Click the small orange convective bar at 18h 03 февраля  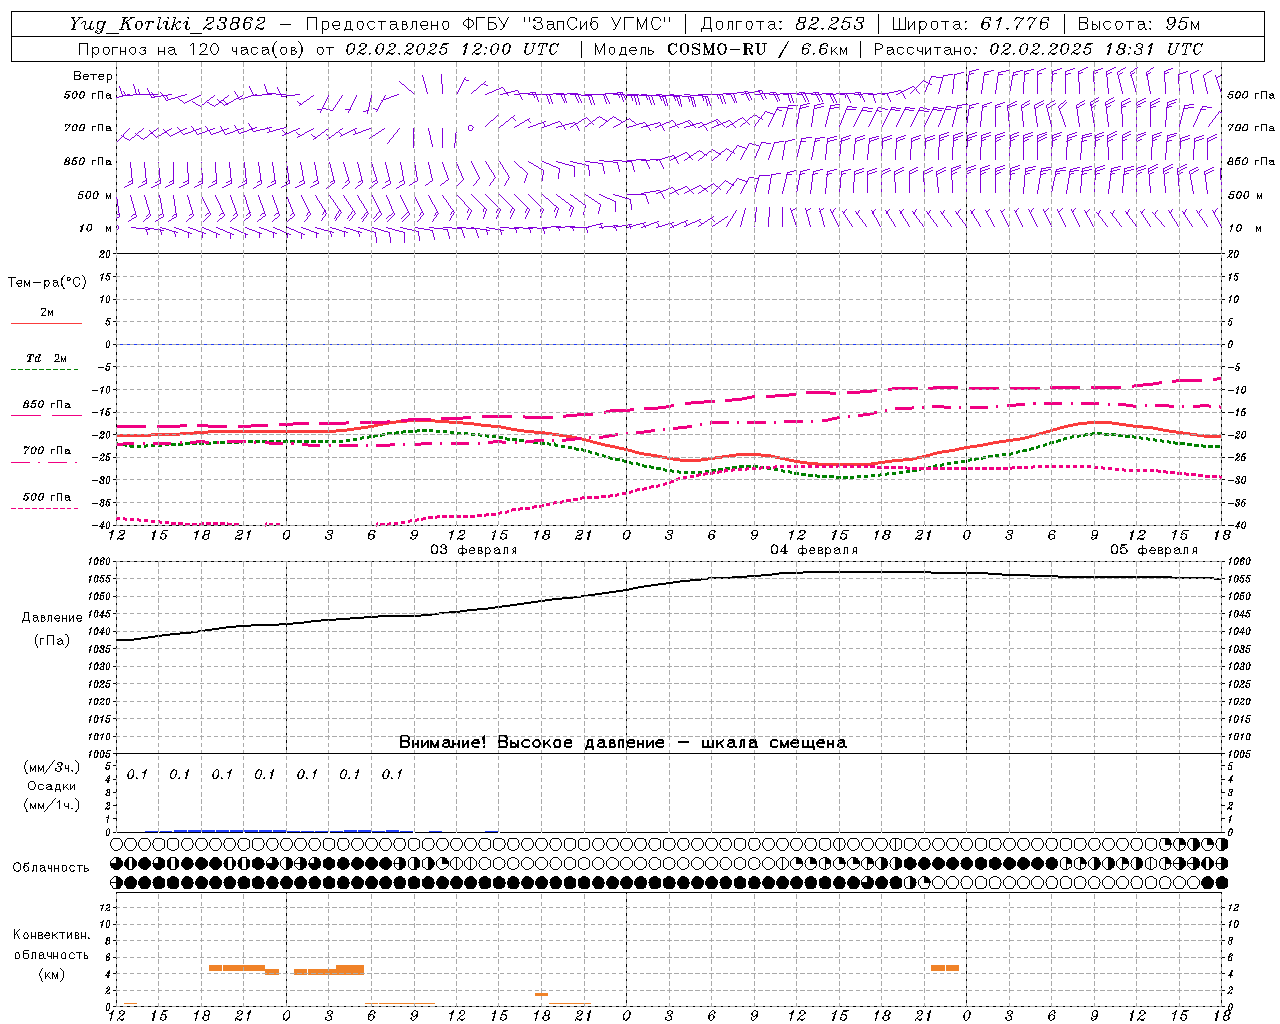(541, 994)
